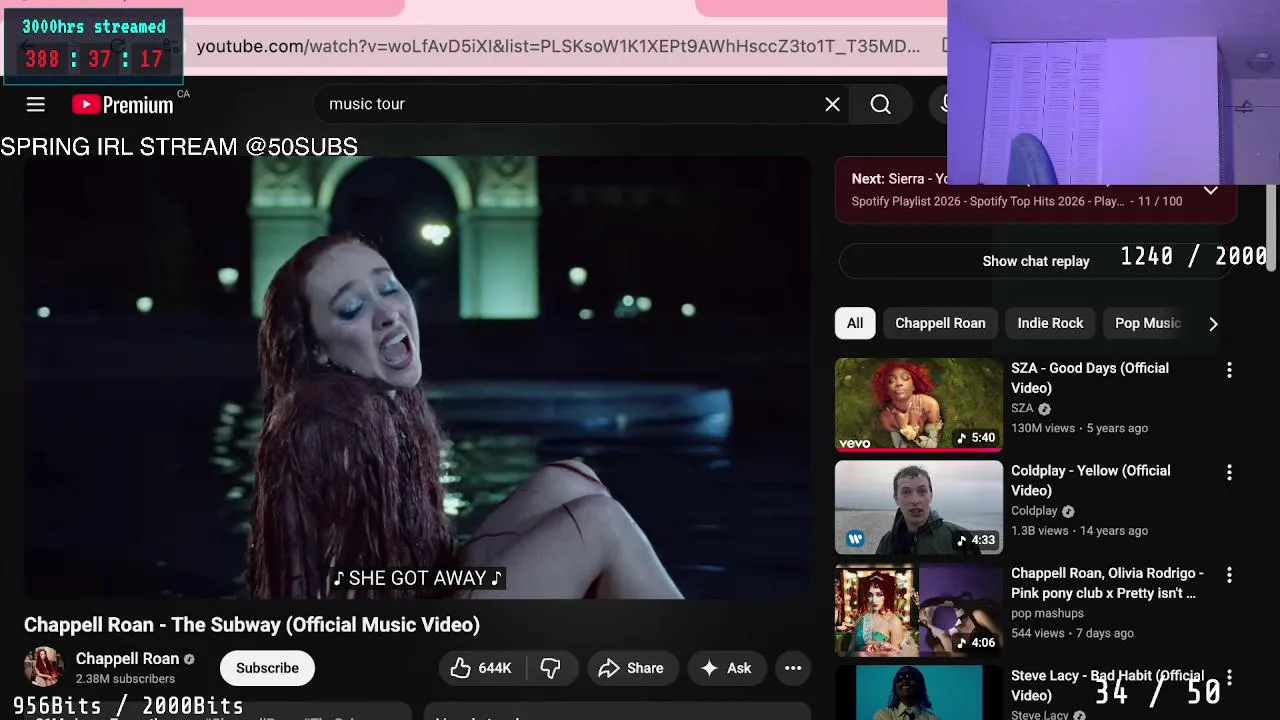Open the Ask AI button

click(726, 668)
